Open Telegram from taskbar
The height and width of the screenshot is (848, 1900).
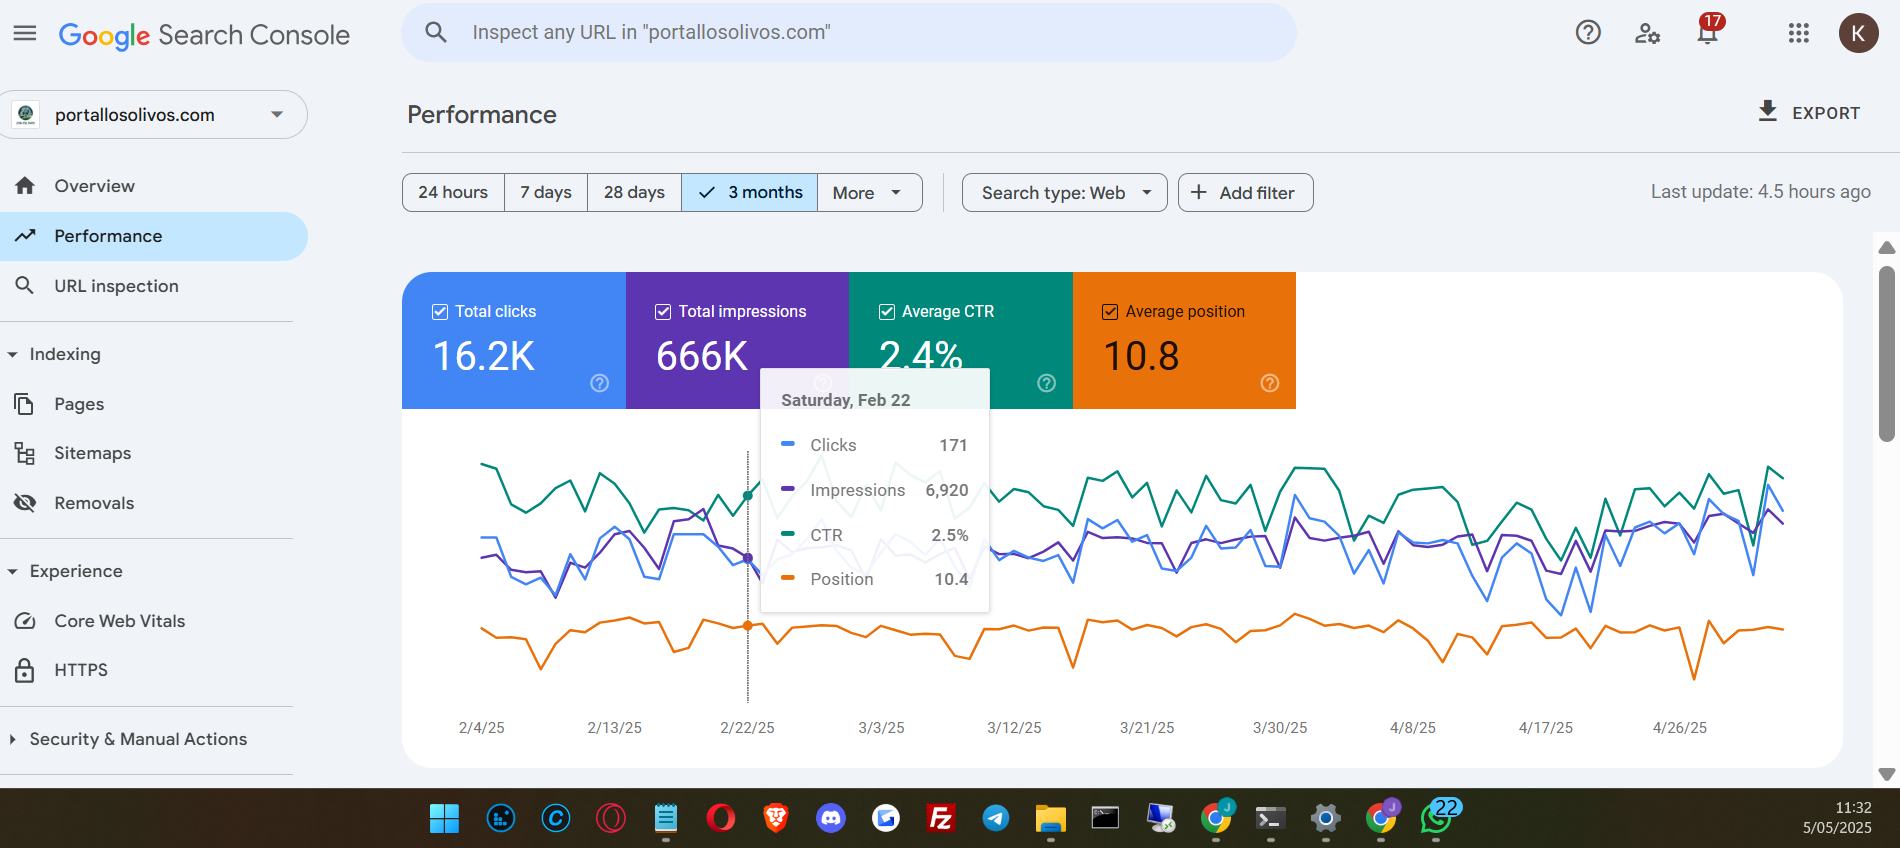pos(995,819)
